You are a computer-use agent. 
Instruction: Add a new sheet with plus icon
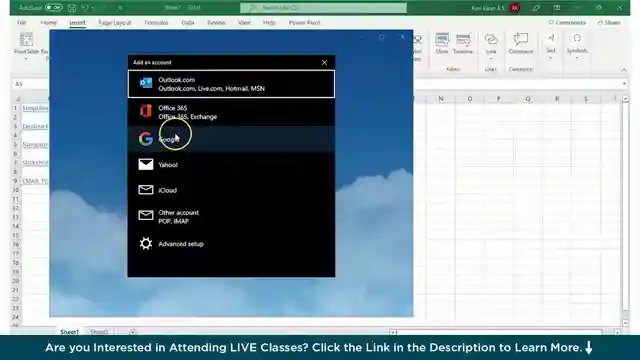[x=132, y=332]
